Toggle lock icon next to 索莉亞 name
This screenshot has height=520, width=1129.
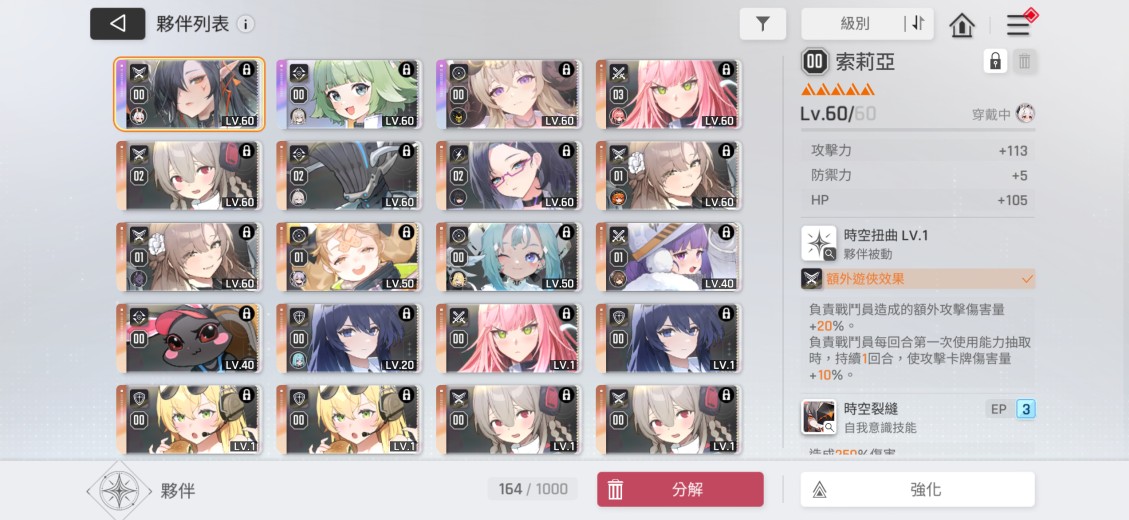(995, 61)
